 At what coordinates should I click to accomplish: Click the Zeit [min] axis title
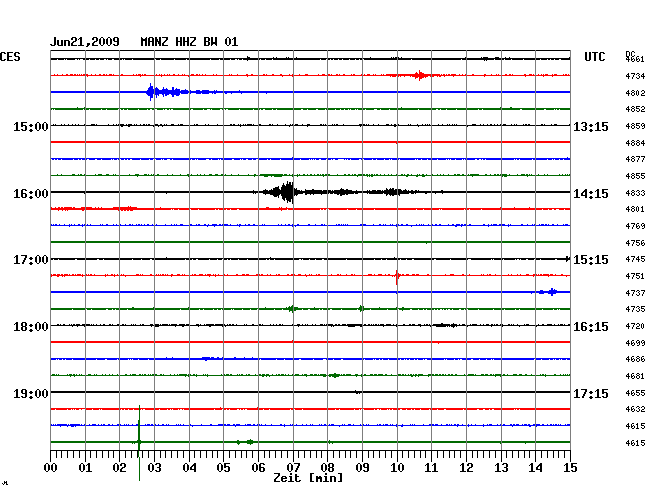[x=308, y=479]
